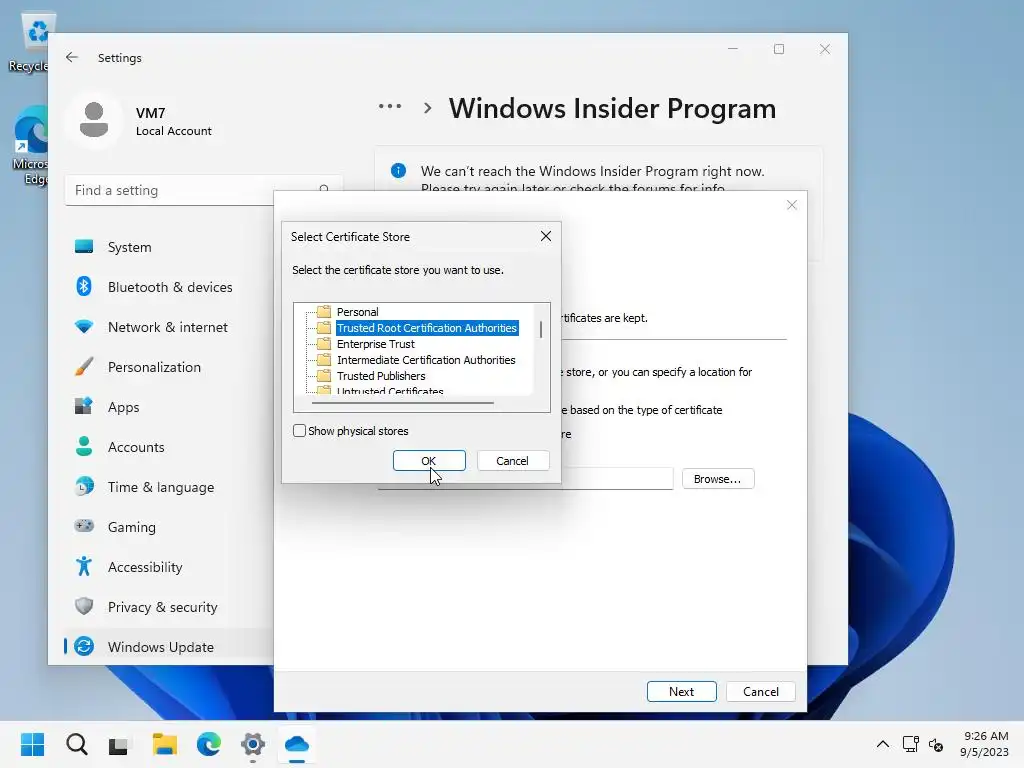The width and height of the screenshot is (1024, 768).
Task: Click the muted volume tray icon
Action: pos(936,744)
